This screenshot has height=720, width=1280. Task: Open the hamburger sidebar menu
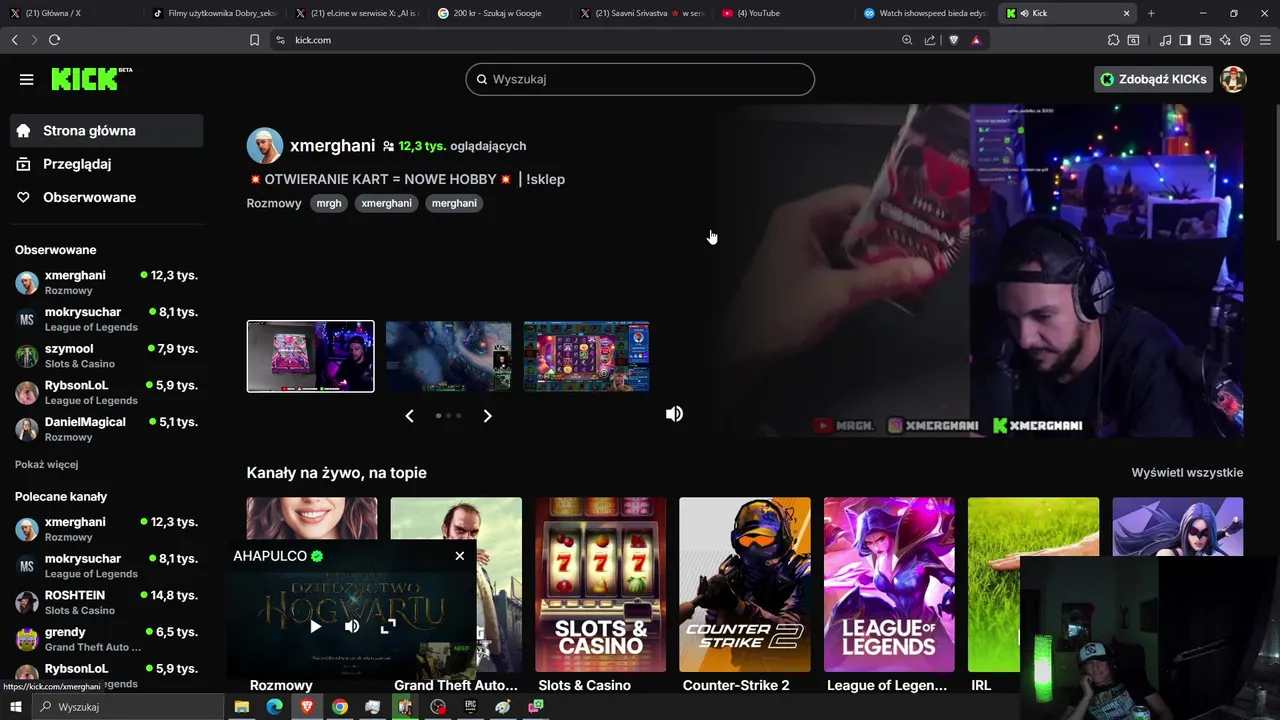27,79
